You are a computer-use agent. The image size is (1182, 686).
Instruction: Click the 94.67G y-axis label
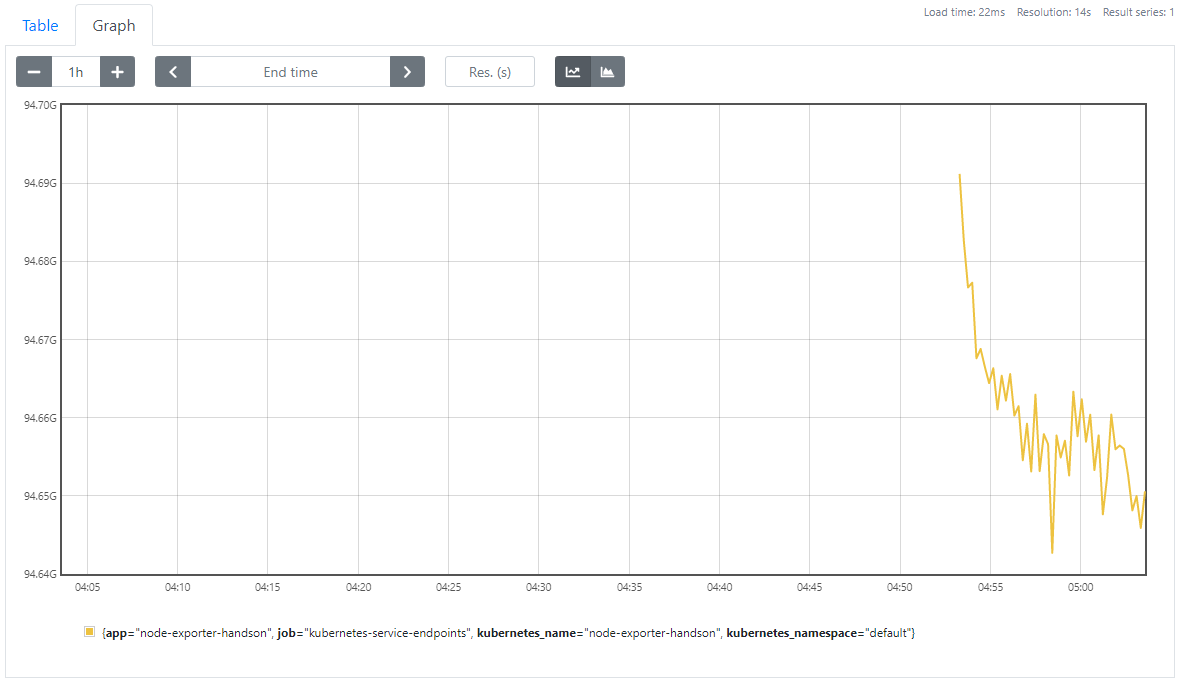(x=40, y=340)
